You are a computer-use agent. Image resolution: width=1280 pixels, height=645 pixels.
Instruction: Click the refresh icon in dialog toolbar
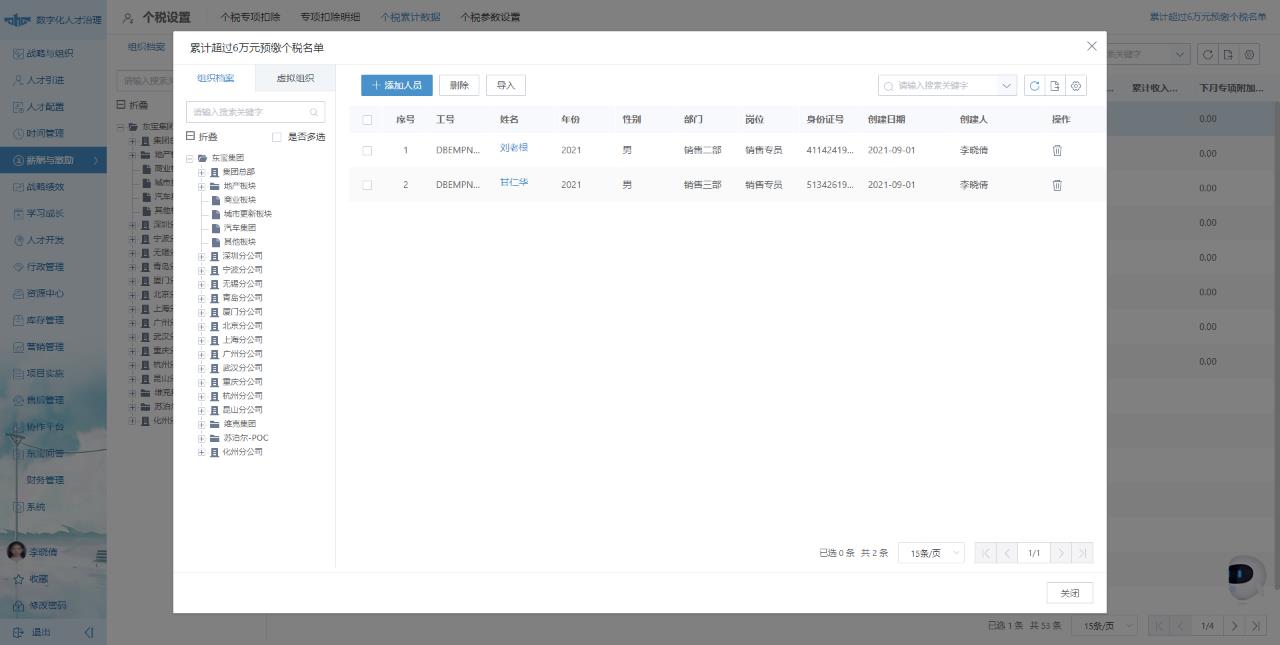click(1034, 86)
